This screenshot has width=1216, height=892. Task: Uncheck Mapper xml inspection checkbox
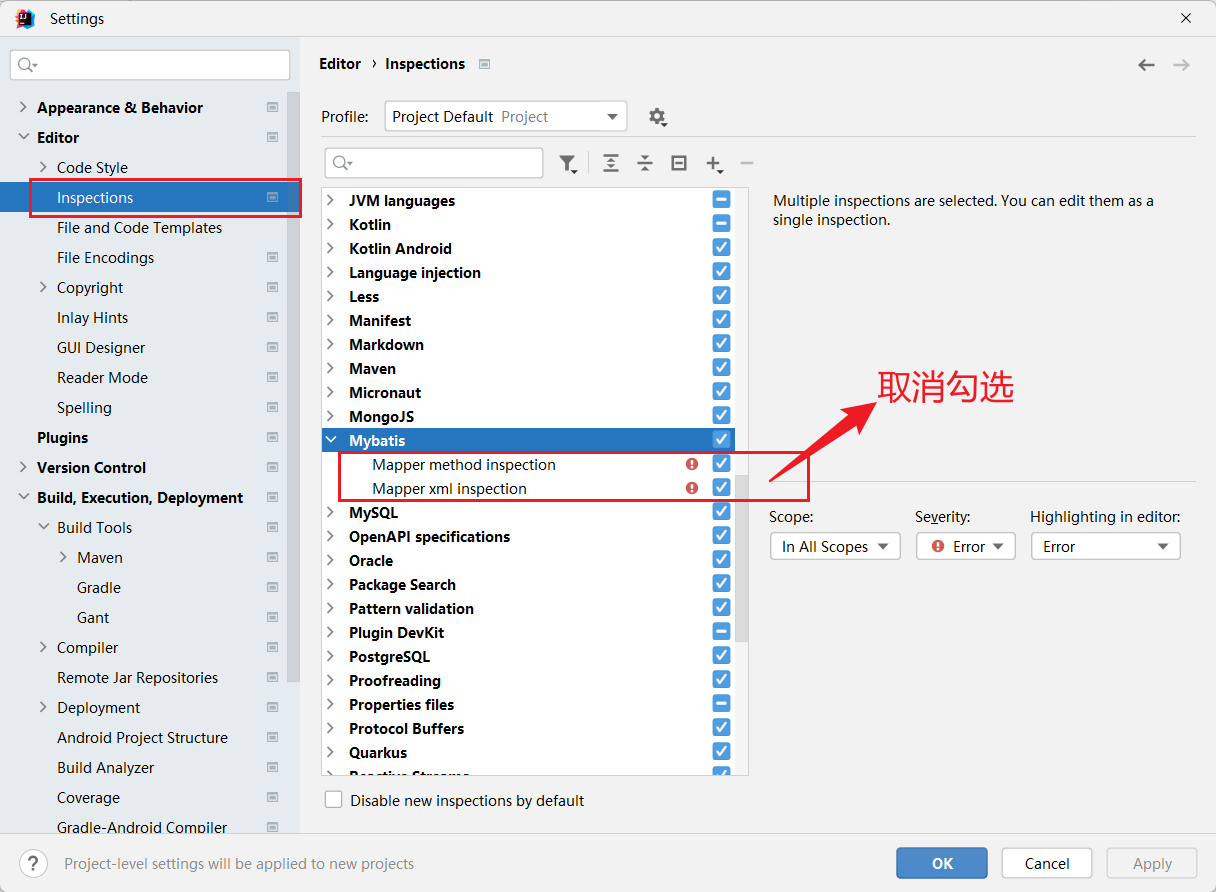coord(721,488)
